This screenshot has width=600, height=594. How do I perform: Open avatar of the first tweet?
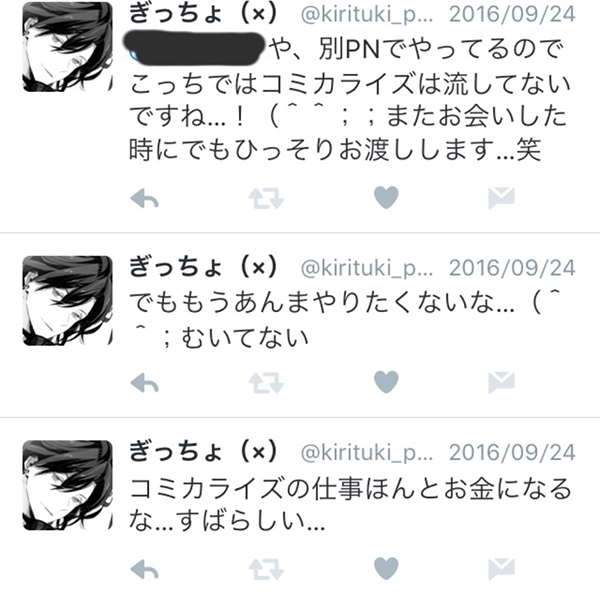pos(67,47)
